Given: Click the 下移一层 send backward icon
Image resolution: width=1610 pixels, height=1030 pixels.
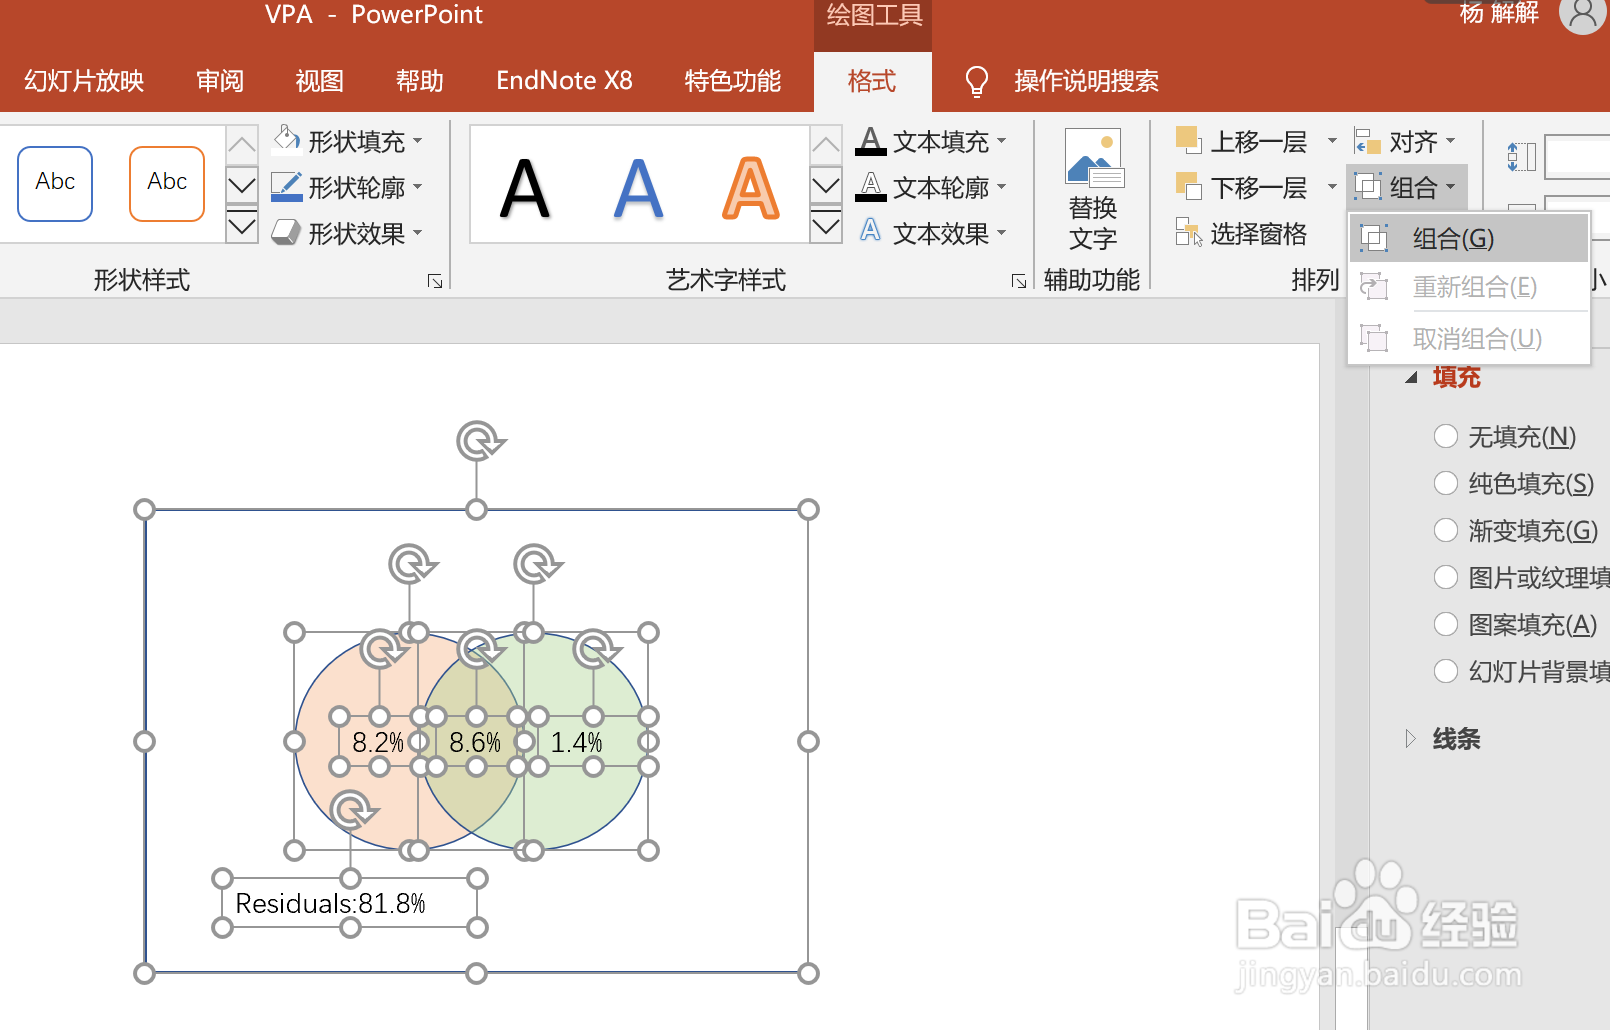Looking at the screenshot, I should [x=1188, y=187].
